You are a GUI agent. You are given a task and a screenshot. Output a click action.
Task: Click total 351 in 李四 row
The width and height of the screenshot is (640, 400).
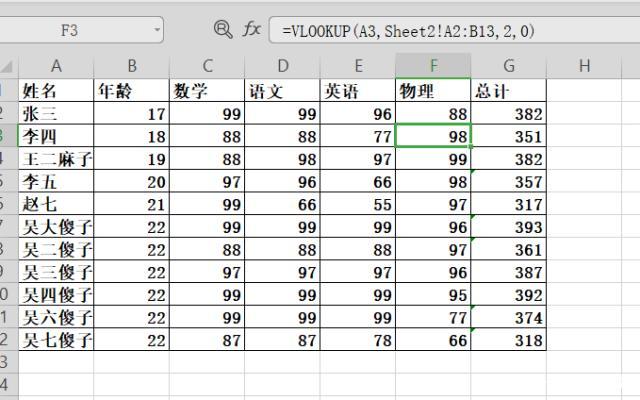point(509,136)
